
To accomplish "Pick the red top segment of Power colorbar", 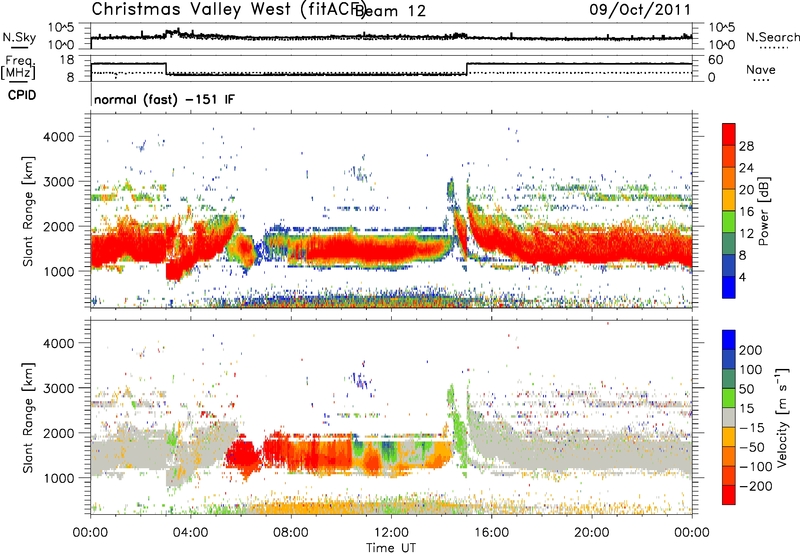I will (x=729, y=135).
